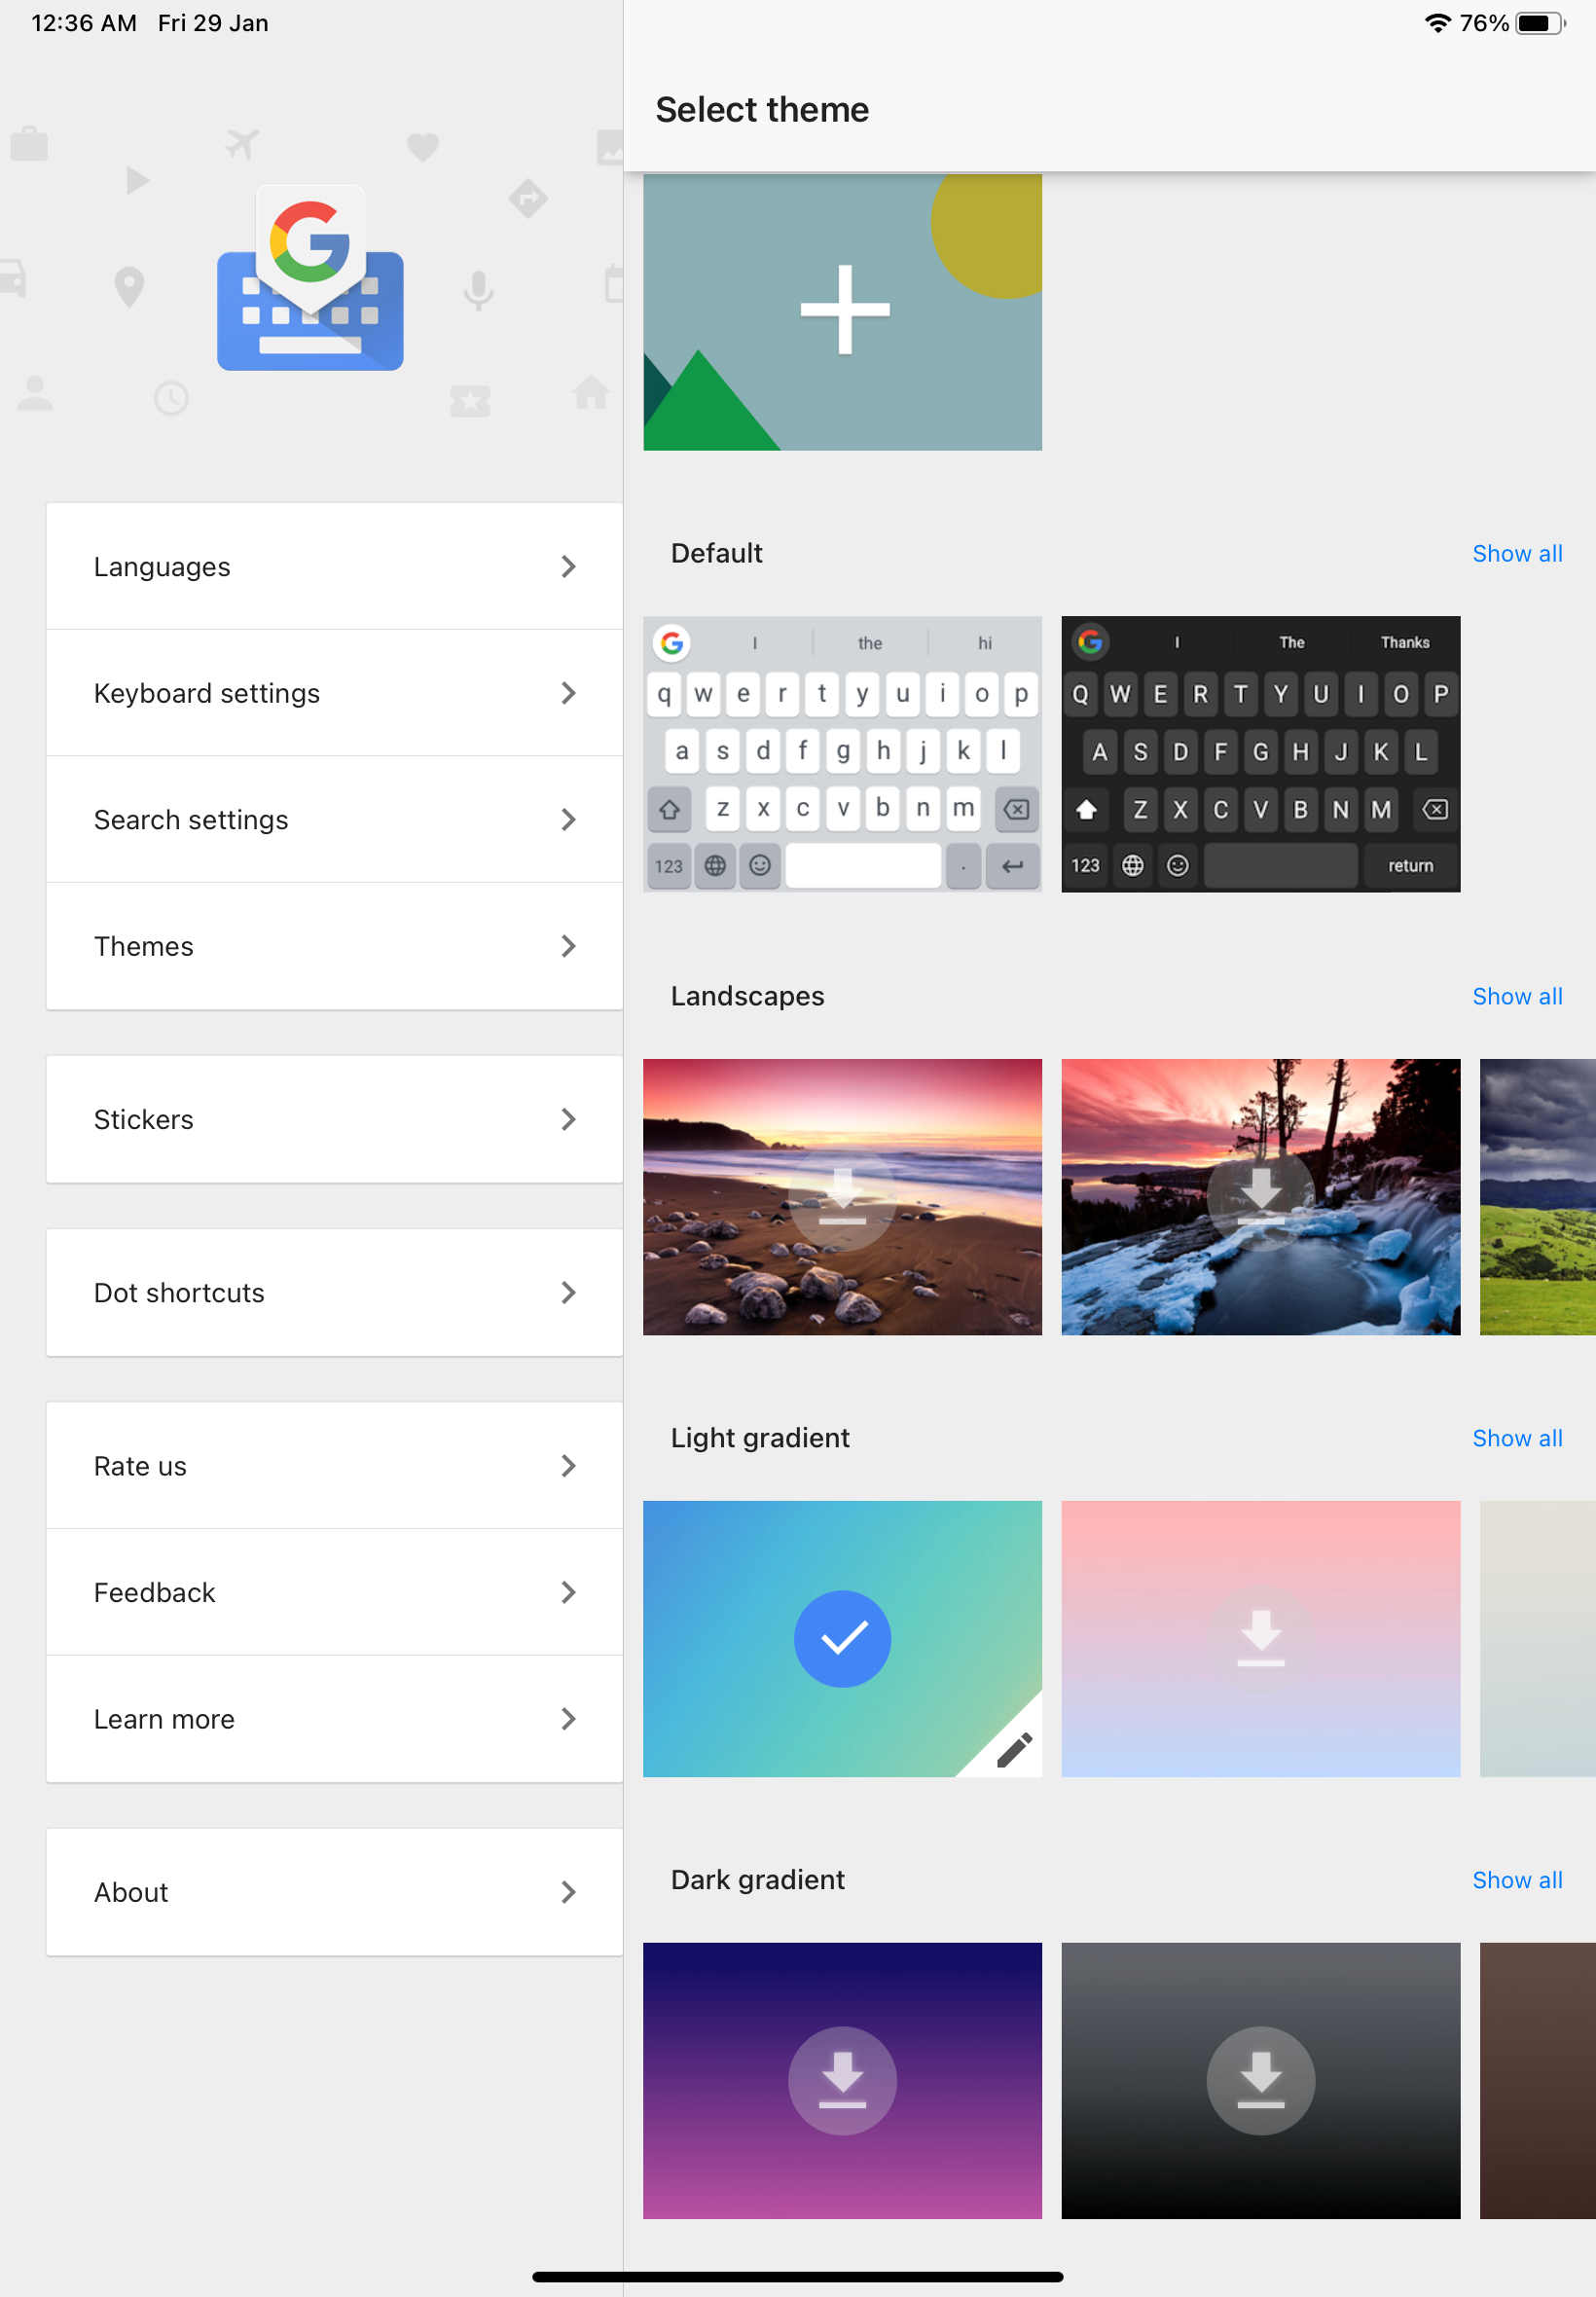The width and height of the screenshot is (1596, 2297).
Task: Show all Default themes
Action: pyautogui.click(x=1517, y=553)
